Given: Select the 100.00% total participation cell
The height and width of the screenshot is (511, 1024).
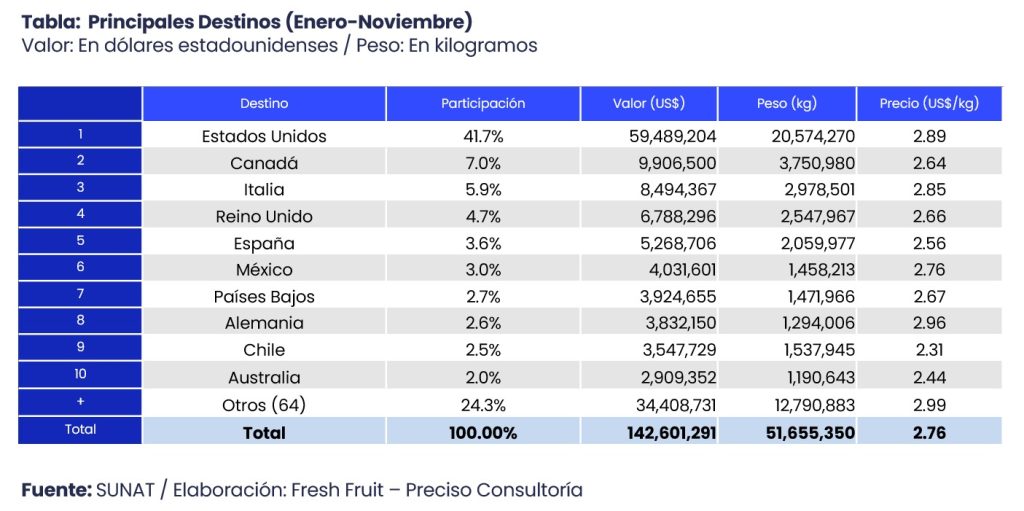Looking at the screenshot, I should pyautogui.click(x=483, y=433).
